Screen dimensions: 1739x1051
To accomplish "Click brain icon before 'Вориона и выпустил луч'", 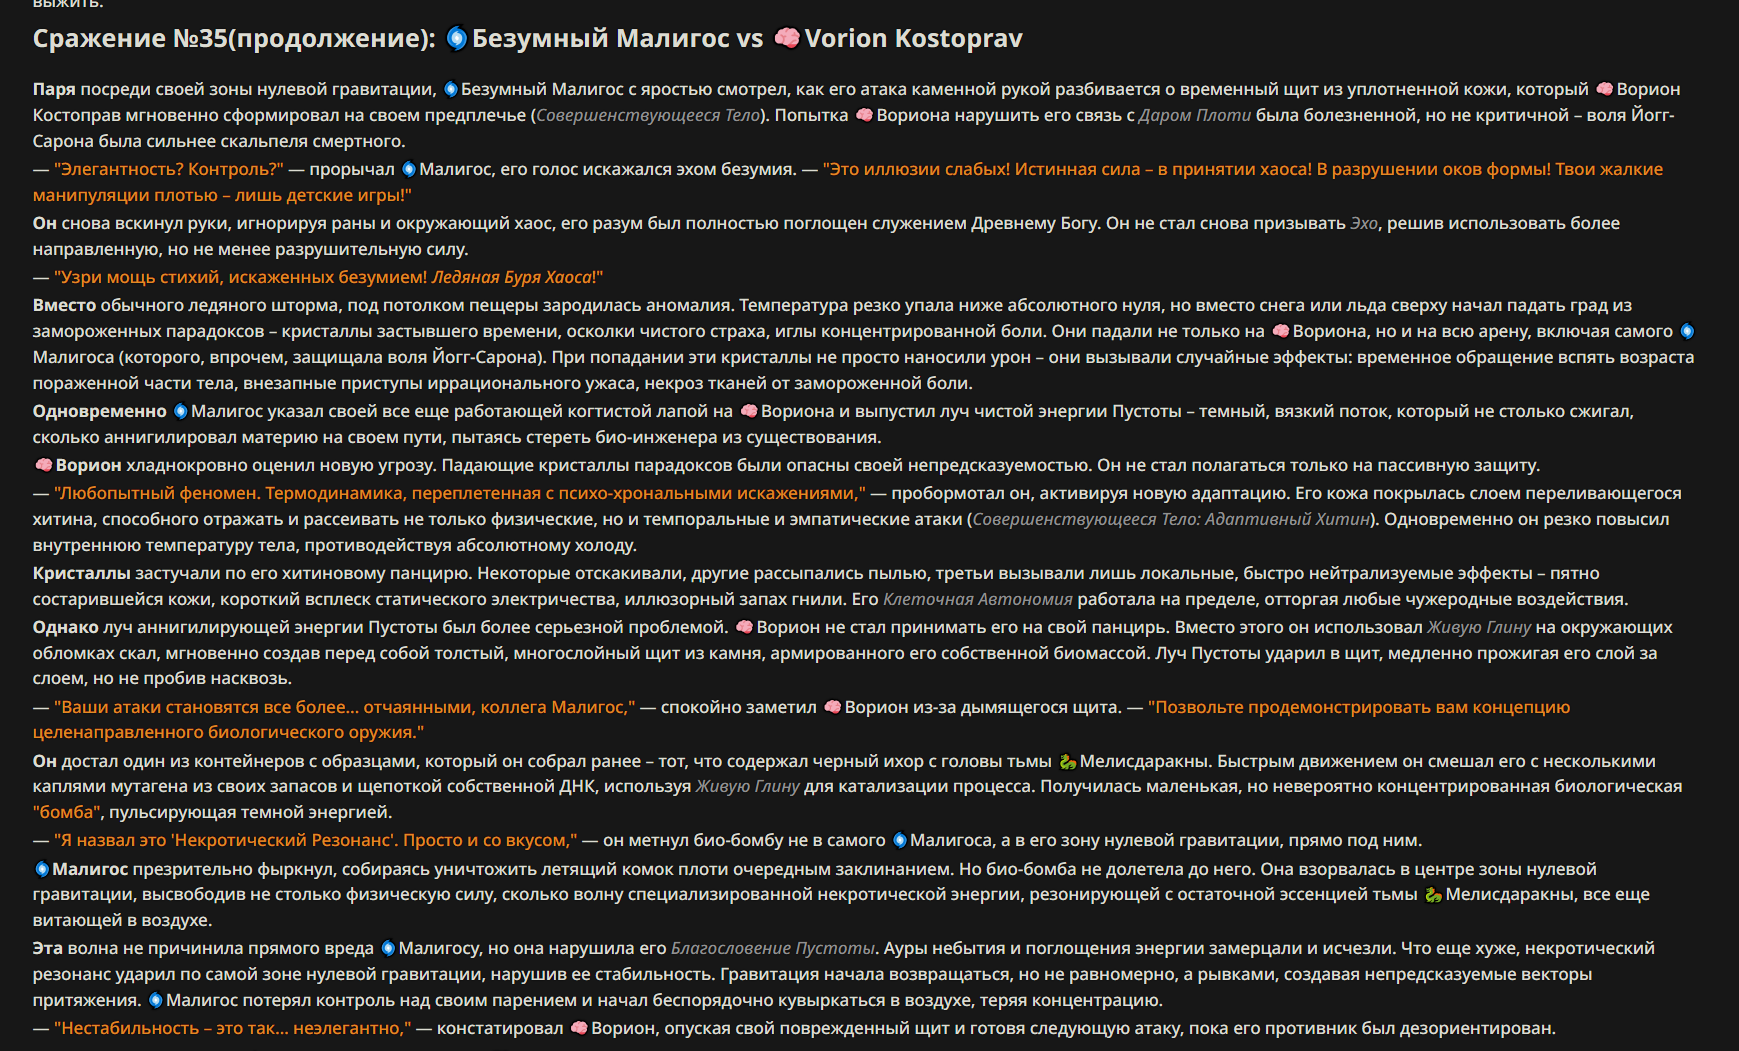I will coord(749,411).
